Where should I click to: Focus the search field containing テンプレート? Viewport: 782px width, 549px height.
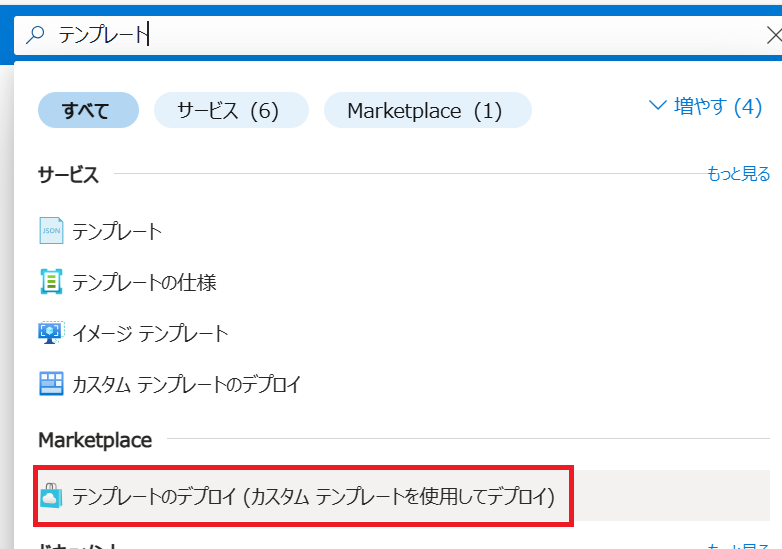(399, 35)
